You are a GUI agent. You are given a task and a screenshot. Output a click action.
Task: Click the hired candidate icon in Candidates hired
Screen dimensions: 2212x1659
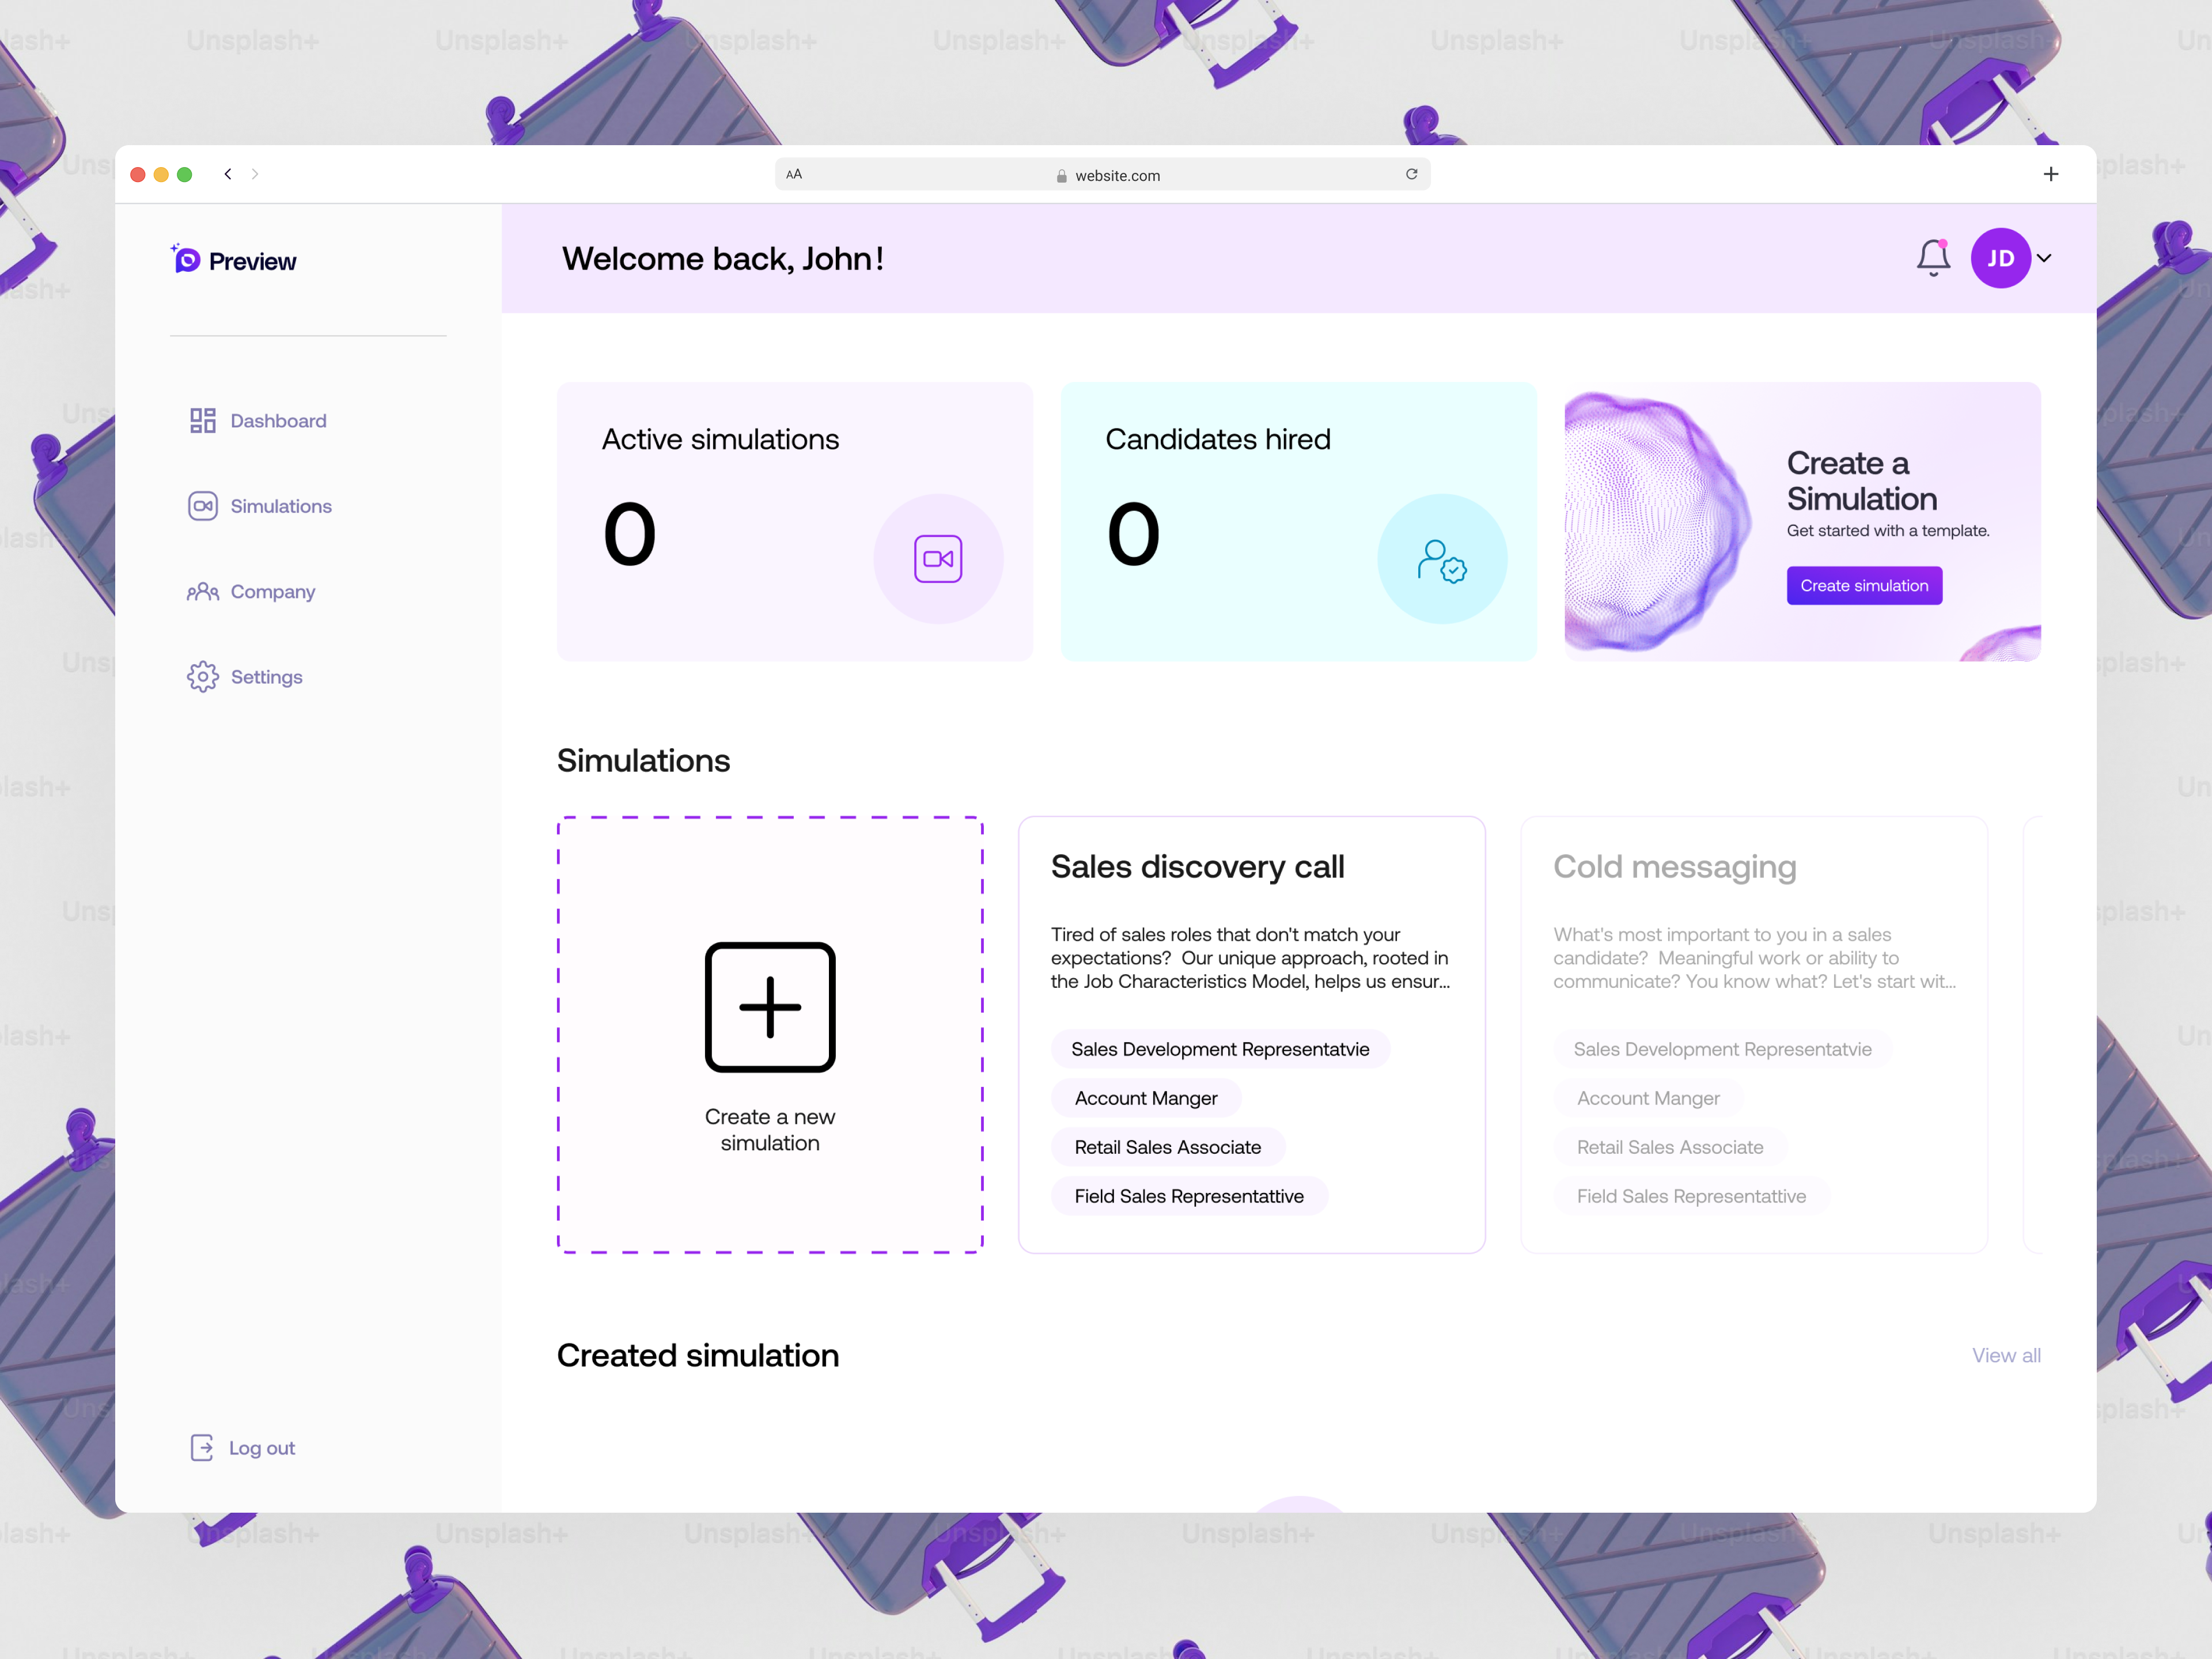coord(1441,560)
